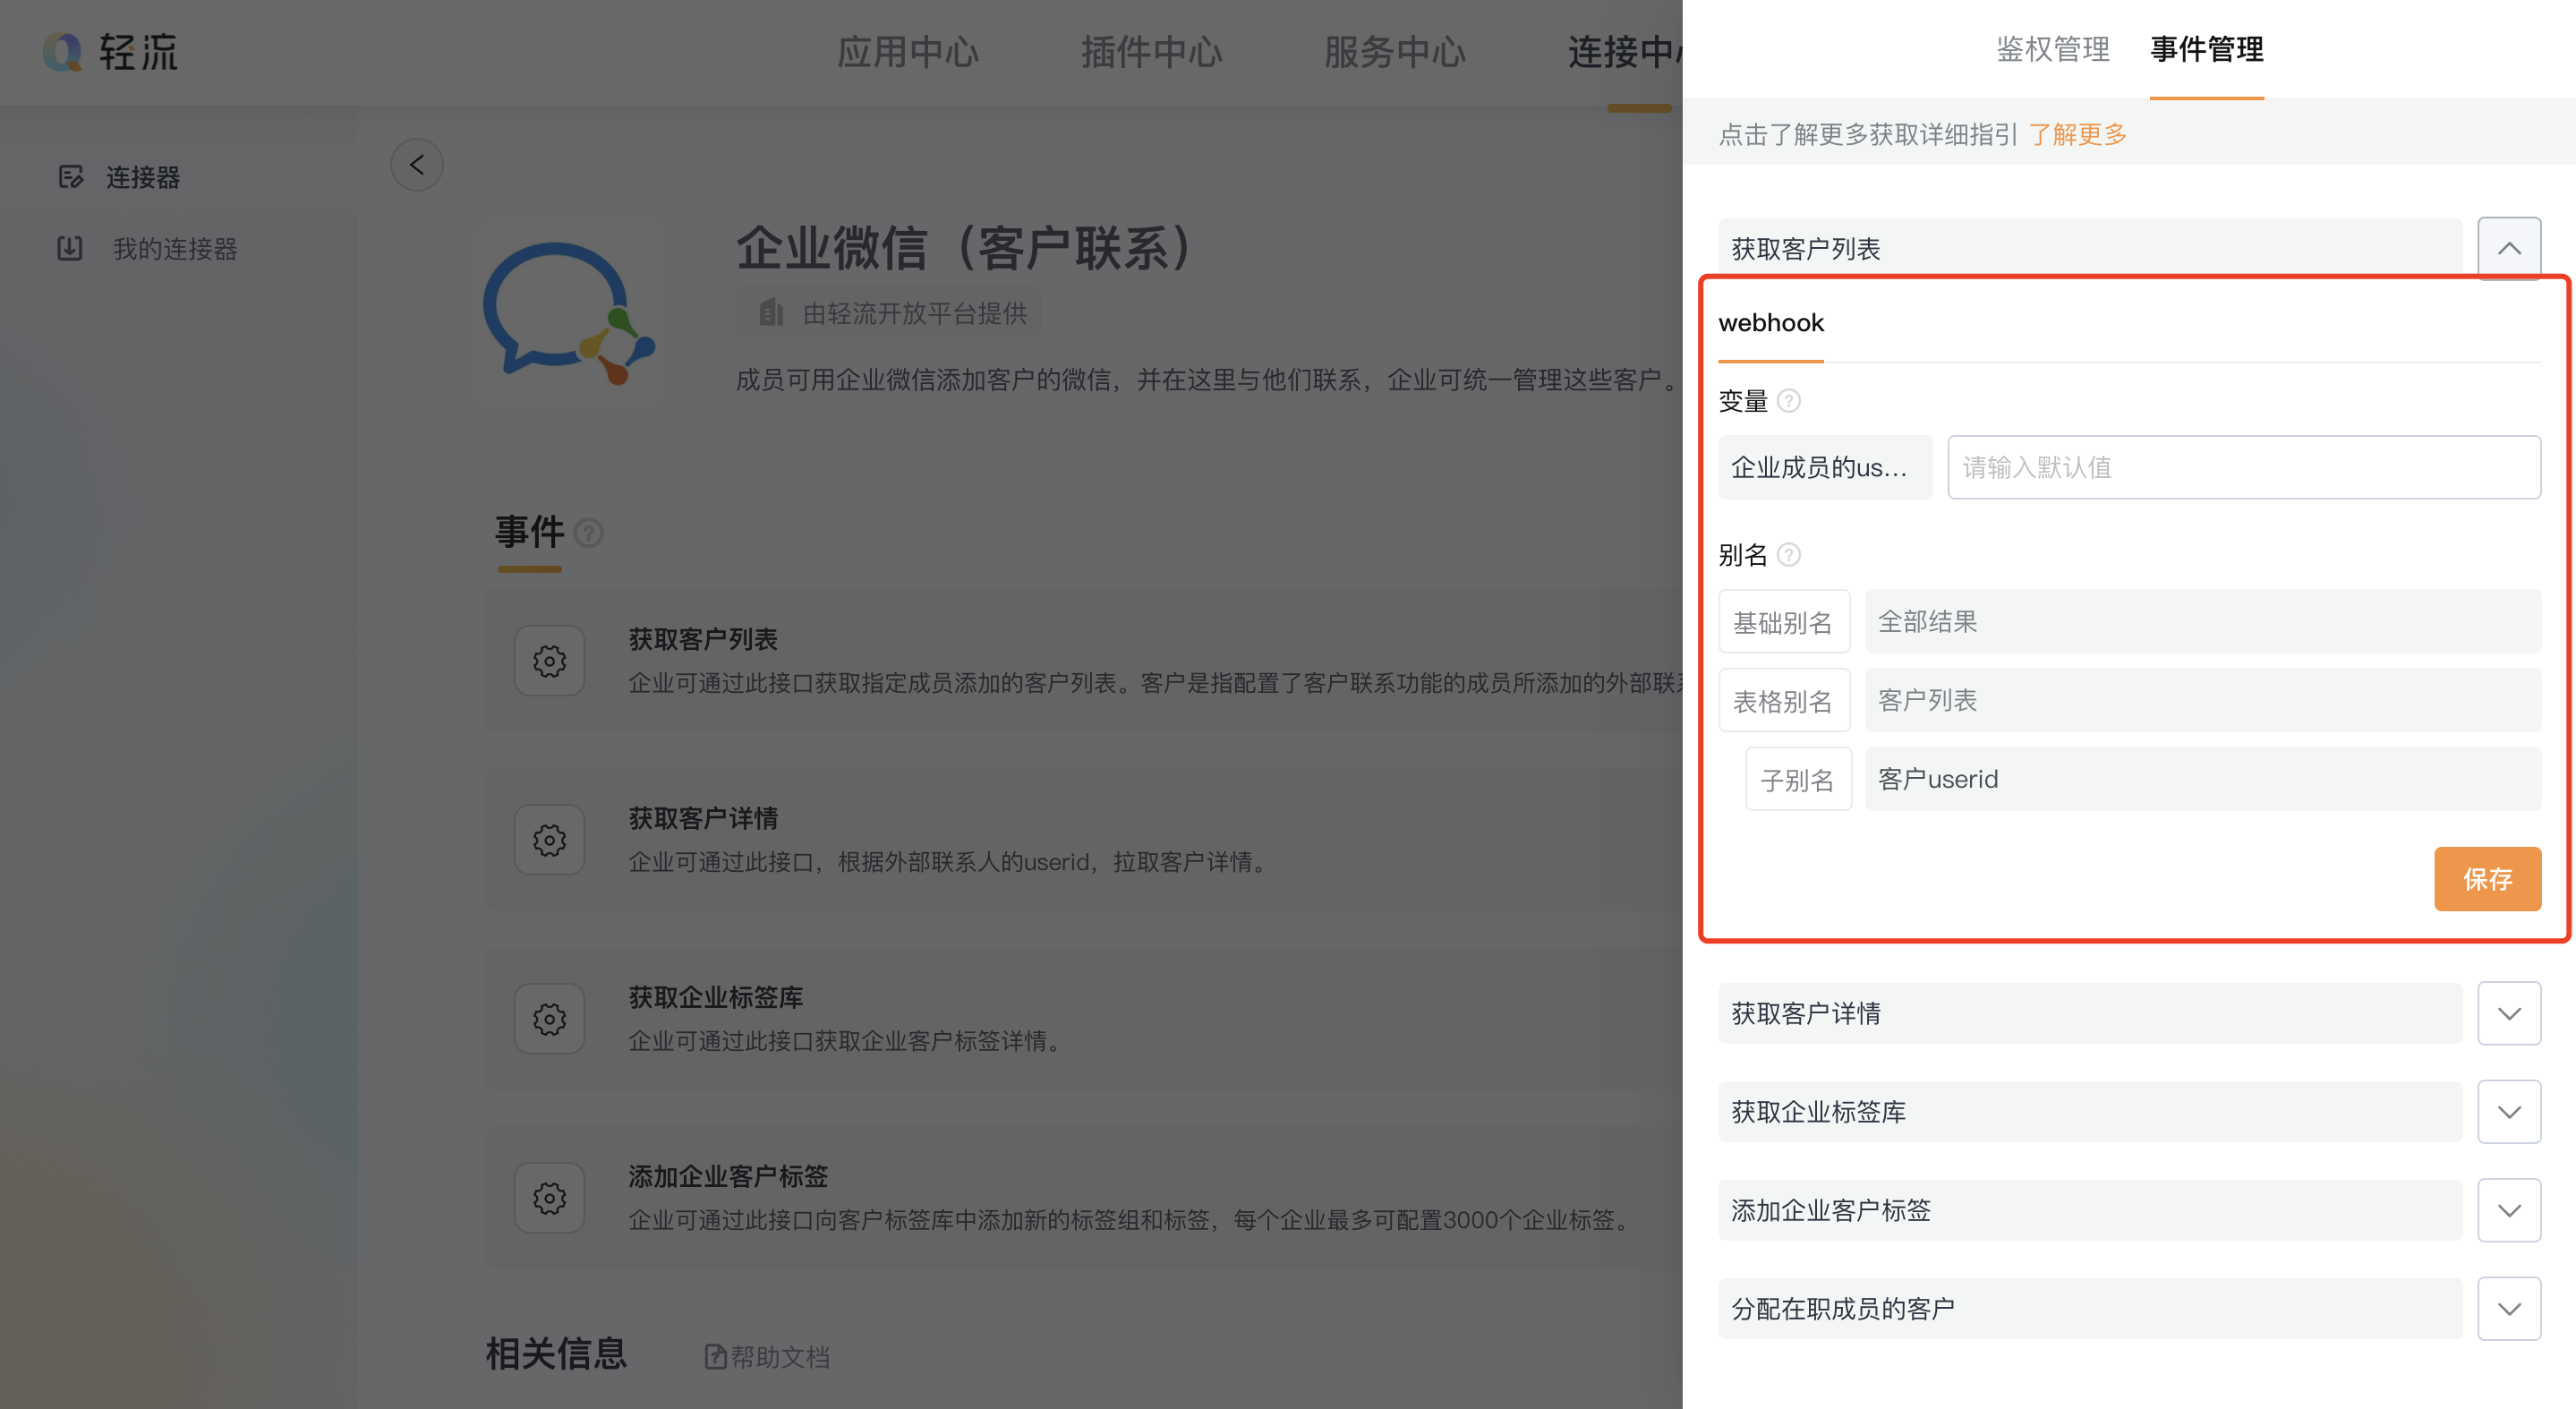Click the 保存 button

2487,879
